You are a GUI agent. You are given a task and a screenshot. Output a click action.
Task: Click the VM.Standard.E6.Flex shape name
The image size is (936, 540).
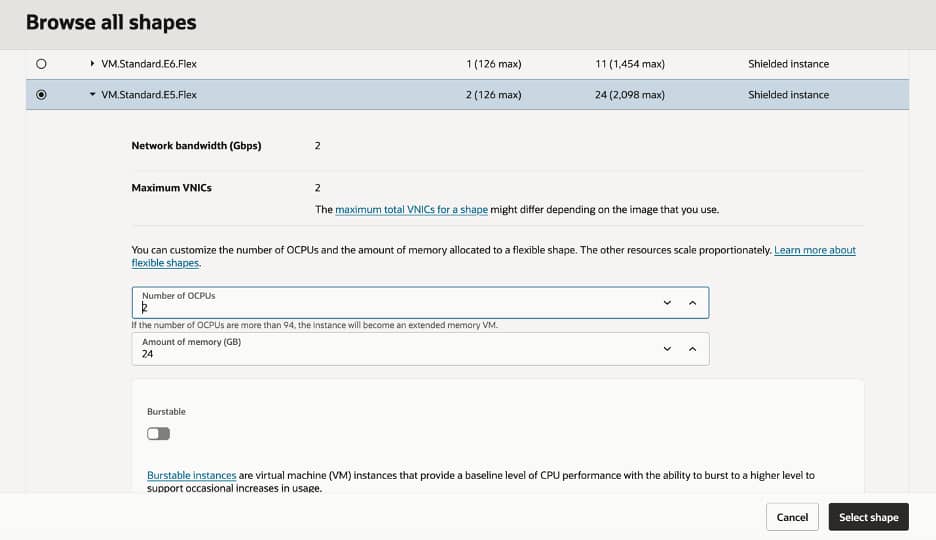[x=149, y=64]
